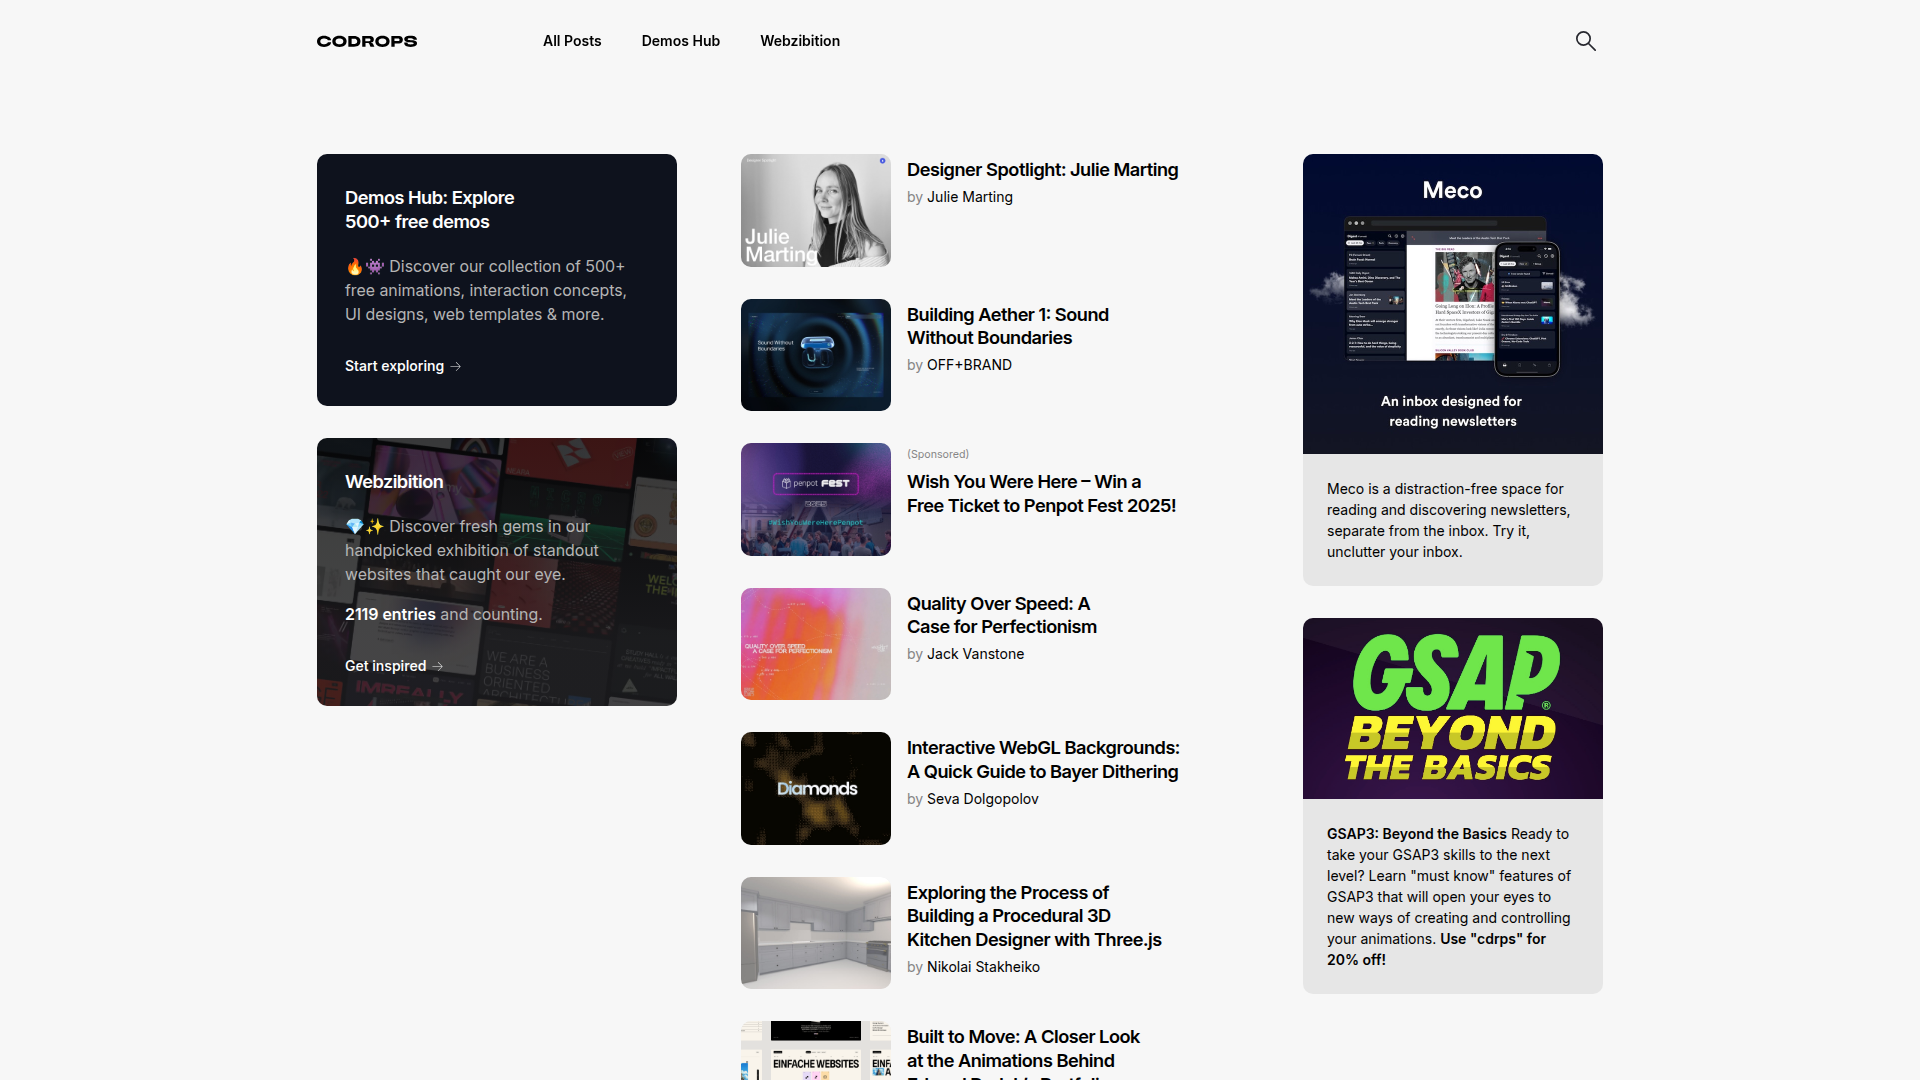Open the 'Wish You Were Here' sponsored post title
This screenshot has width=1920, height=1080.
[x=1041, y=494]
